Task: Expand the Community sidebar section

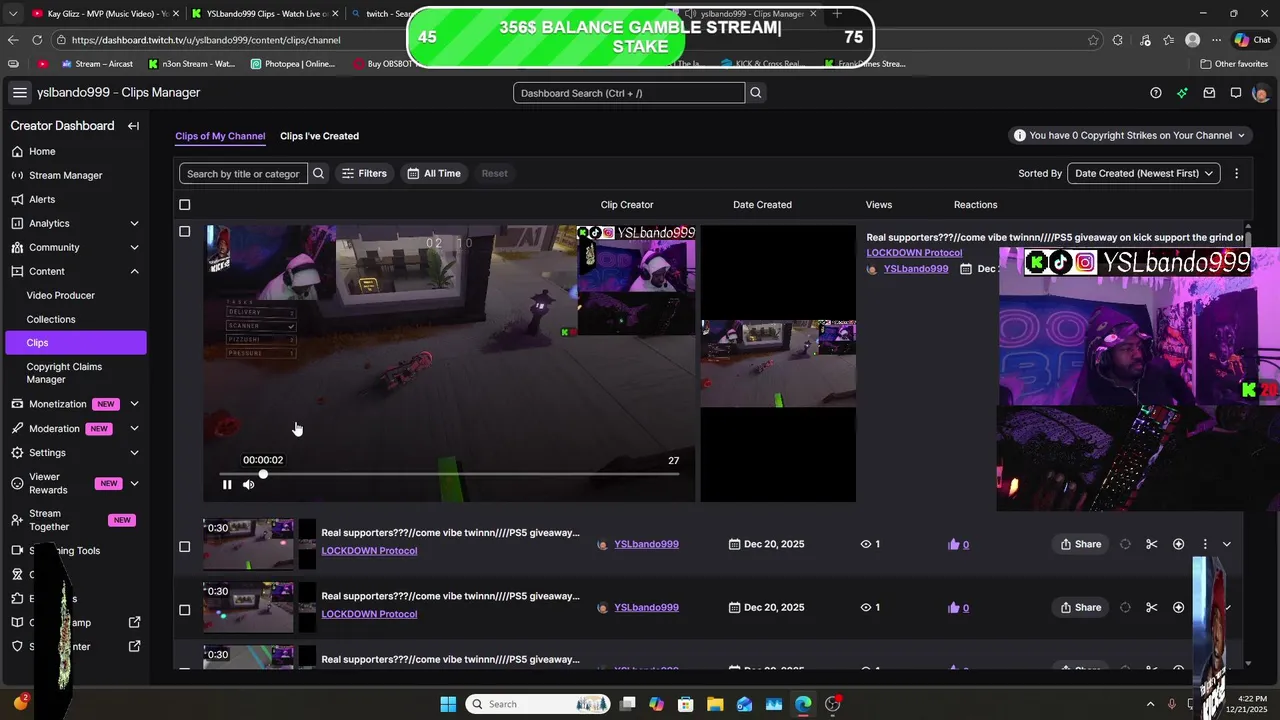Action: coord(134,247)
